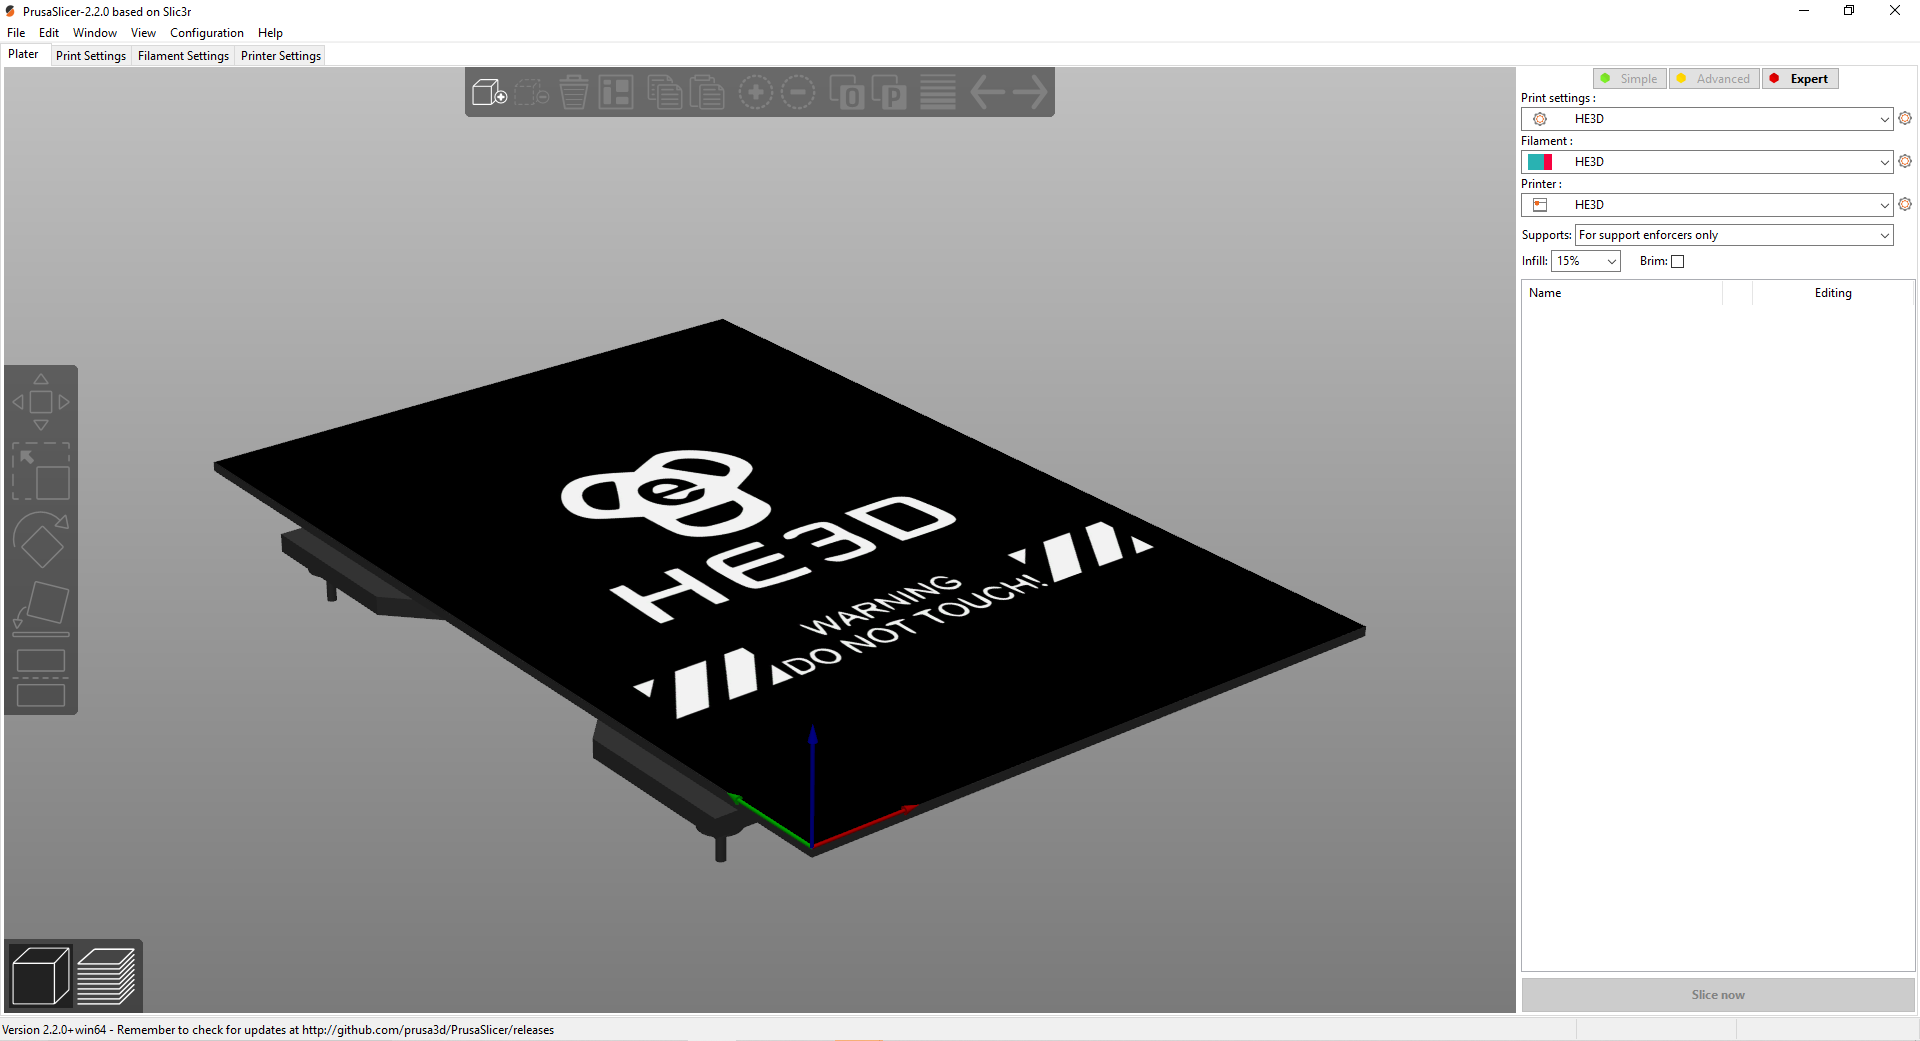Switch to the Plater tab
The height and width of the screenshot is (1041, 1920).
[23, 55]
